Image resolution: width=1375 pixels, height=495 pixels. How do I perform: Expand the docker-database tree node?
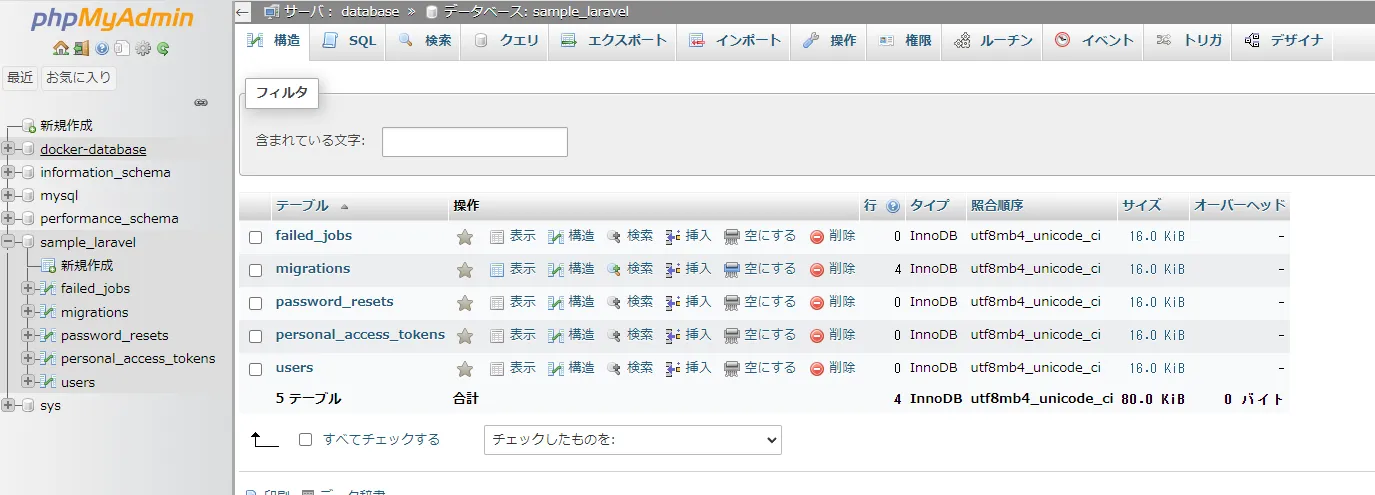point(9,149)
